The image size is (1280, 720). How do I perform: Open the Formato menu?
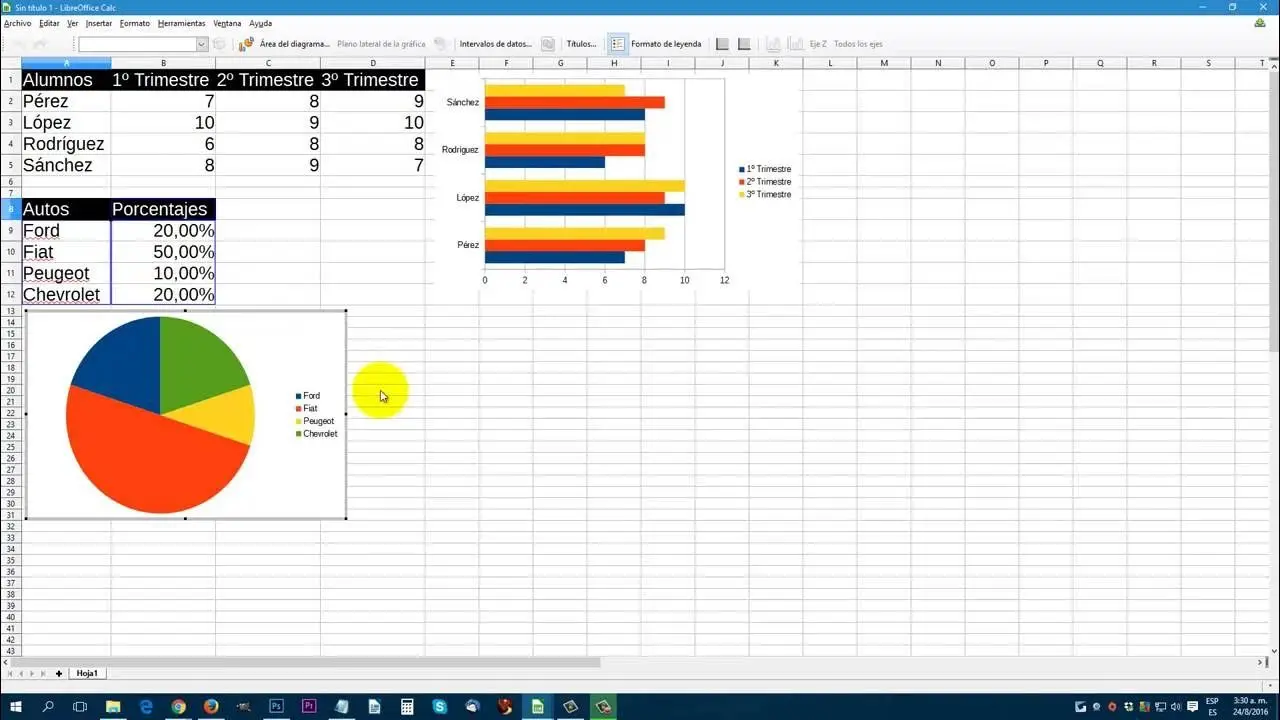[x=134, y=23]
